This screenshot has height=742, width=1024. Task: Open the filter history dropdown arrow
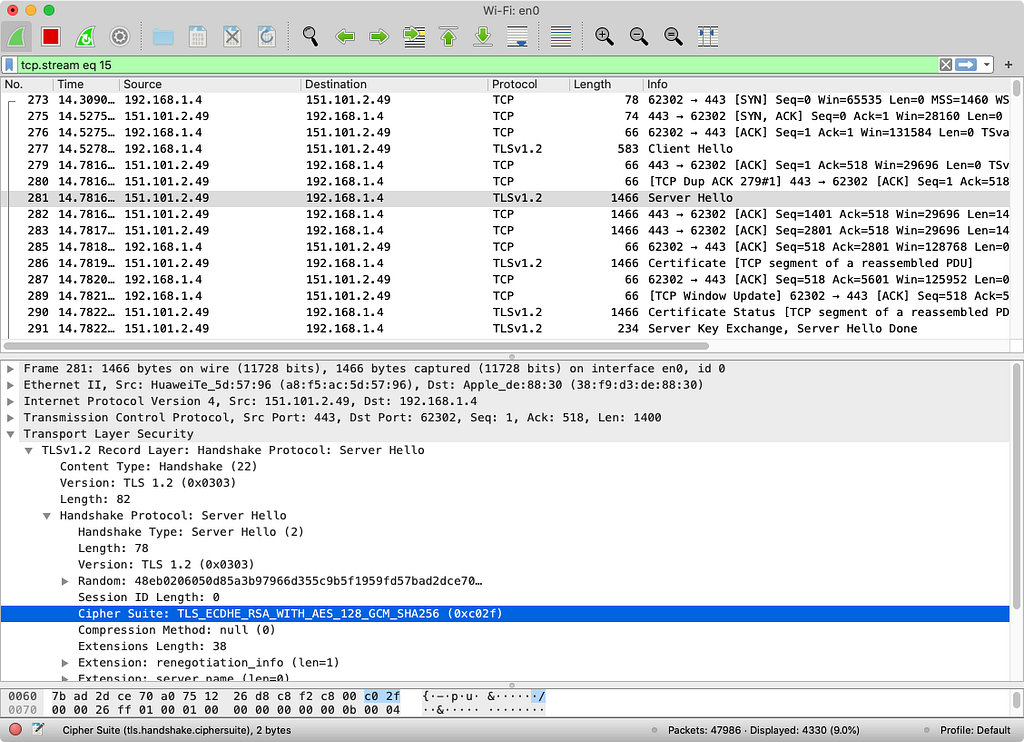pos(986,65)
